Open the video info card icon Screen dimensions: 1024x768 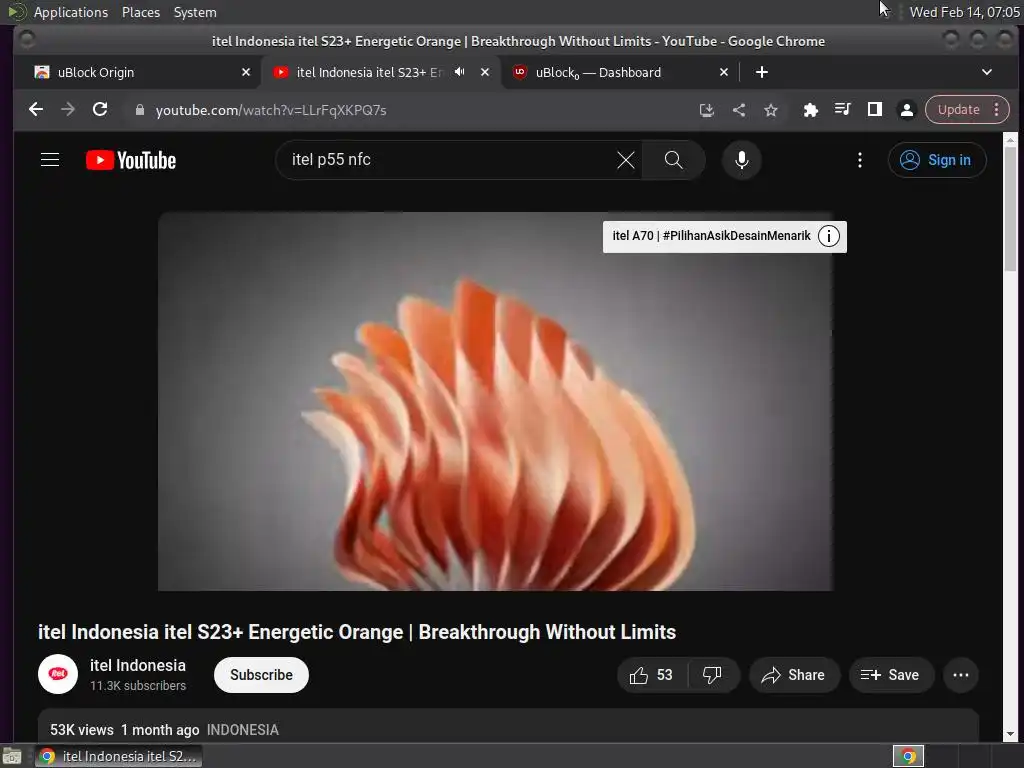point(829,236)
